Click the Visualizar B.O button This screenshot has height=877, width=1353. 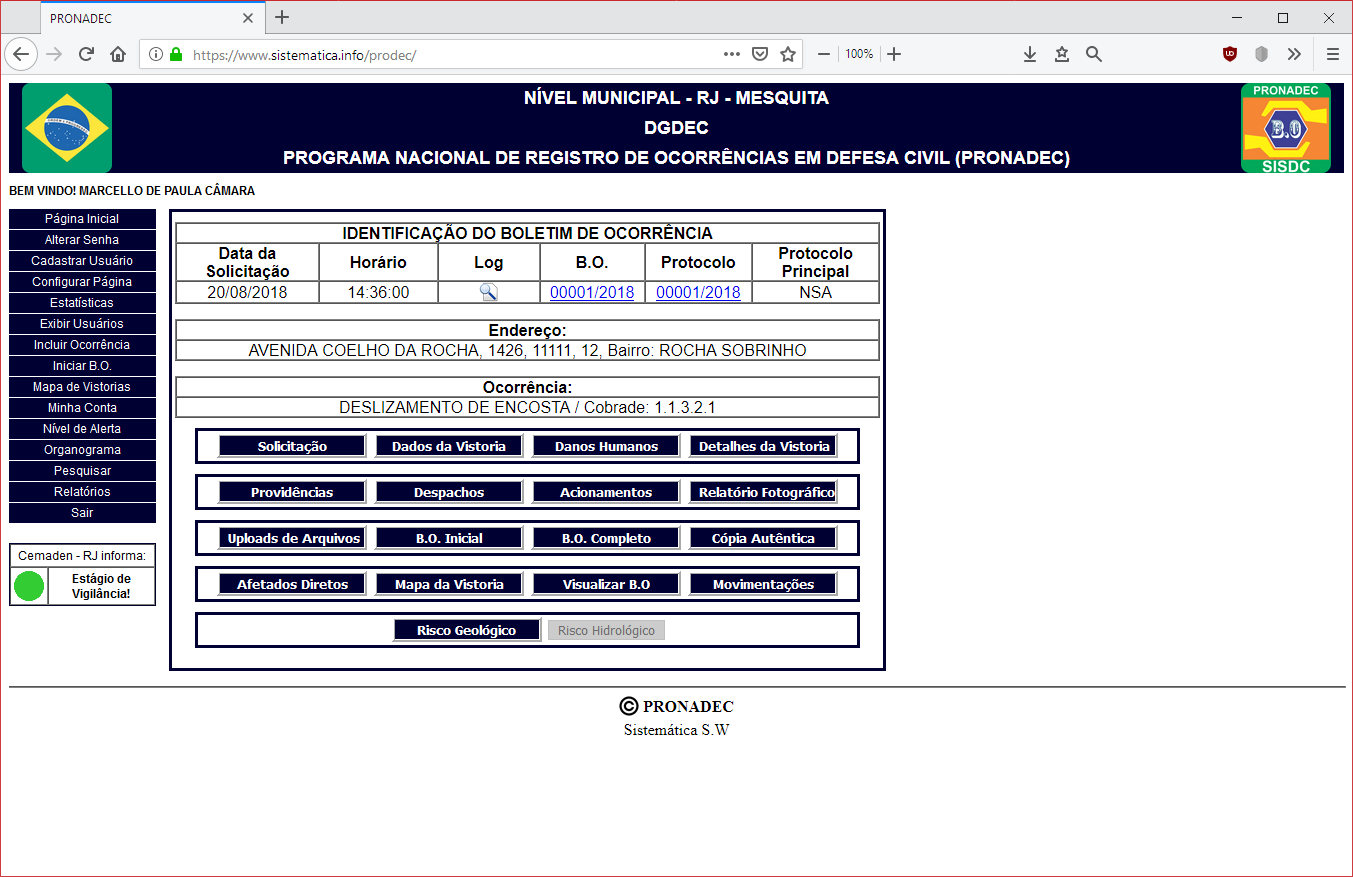(x=606, y=585)
